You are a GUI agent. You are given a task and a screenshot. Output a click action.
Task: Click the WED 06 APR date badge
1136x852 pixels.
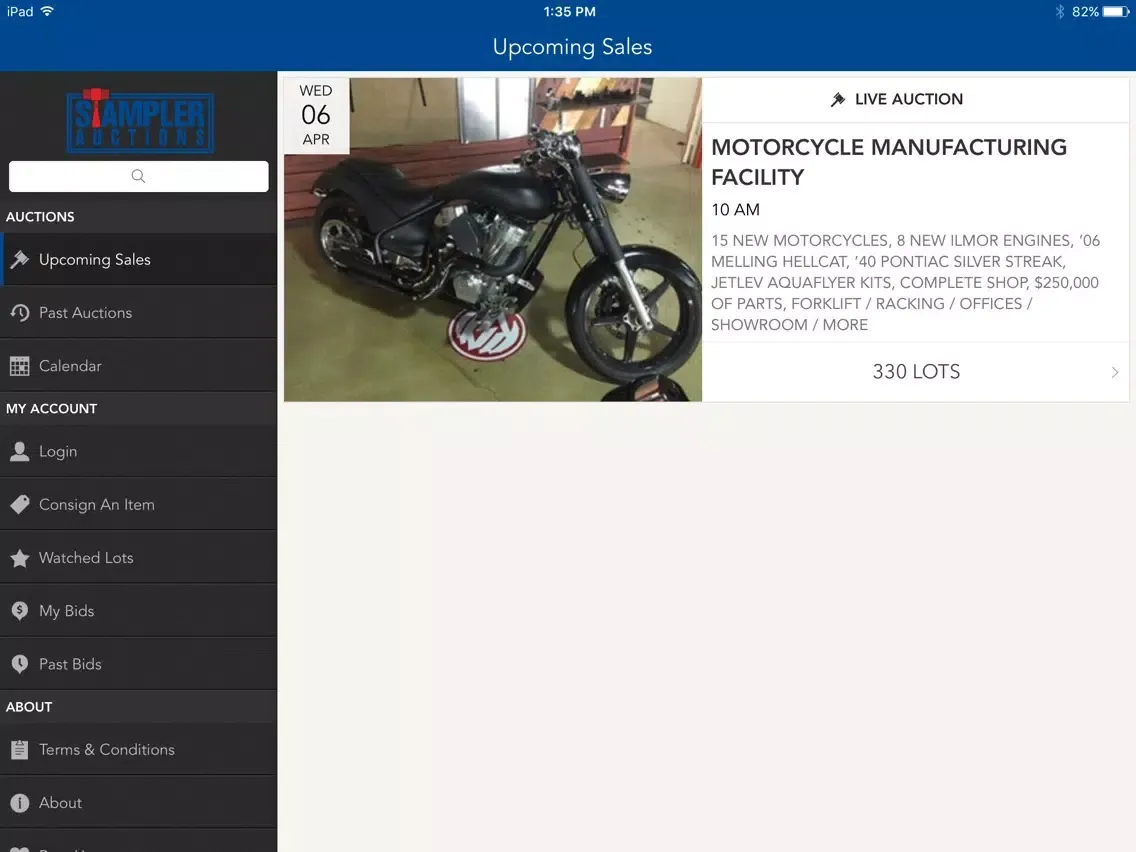[x=316, y=115]
